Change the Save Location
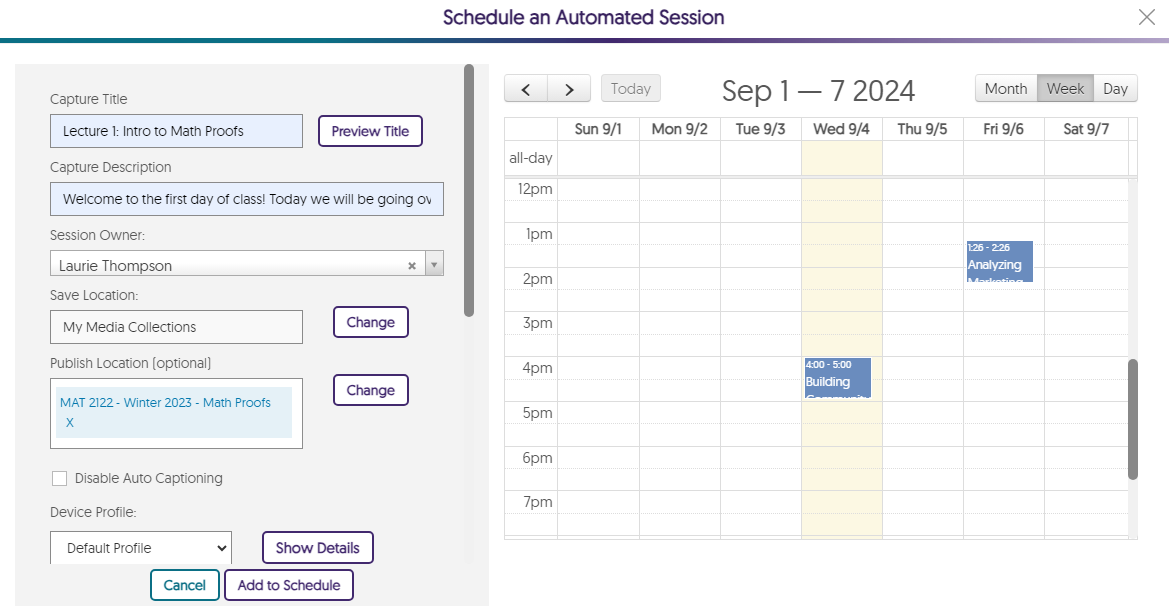This screenshot has width=1169, height=612. click(370, 322)
